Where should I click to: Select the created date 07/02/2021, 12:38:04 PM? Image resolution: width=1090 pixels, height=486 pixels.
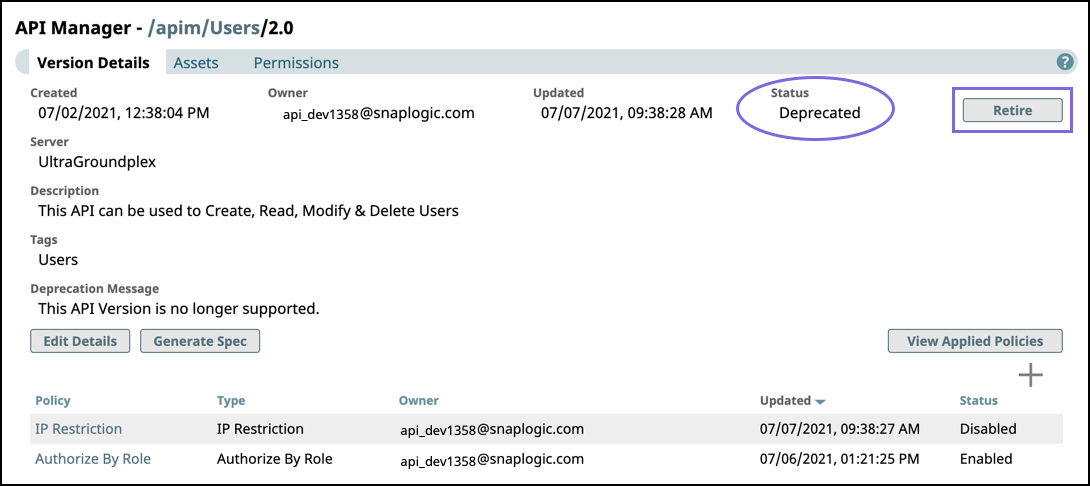[123, 113]
